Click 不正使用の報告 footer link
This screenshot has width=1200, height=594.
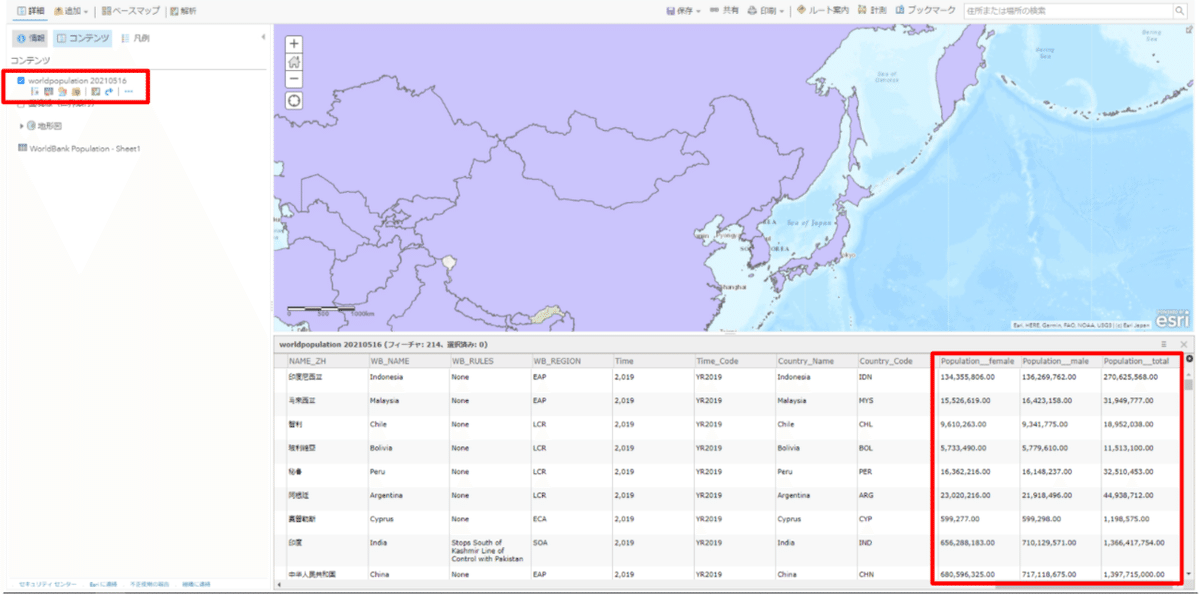click(149, 583)
